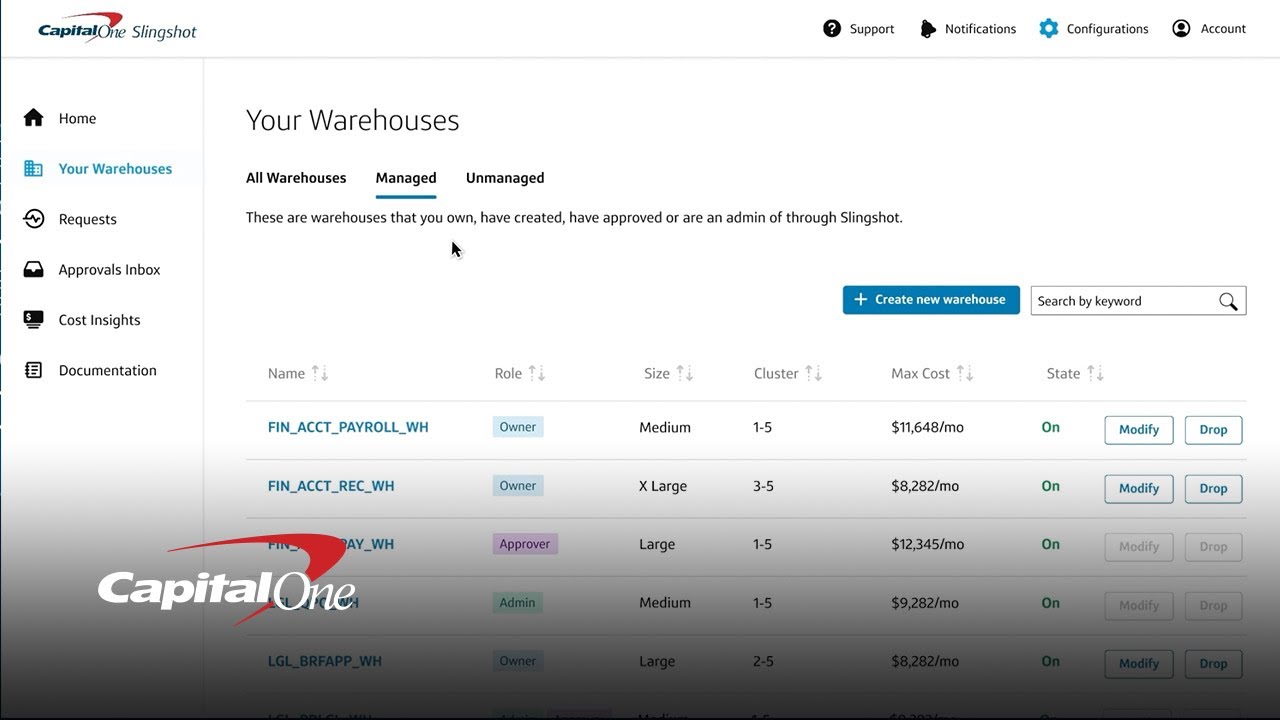1280x720 pixels.
Task: Click the $9,282/mo max cost value
Action: click(x=924, y=603)
